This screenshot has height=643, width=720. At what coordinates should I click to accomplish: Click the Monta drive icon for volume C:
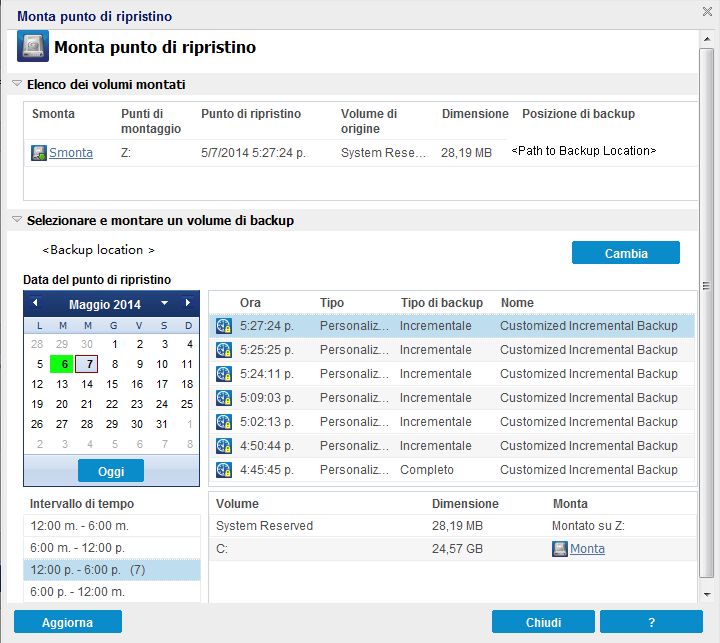click(x=559, y=549)
